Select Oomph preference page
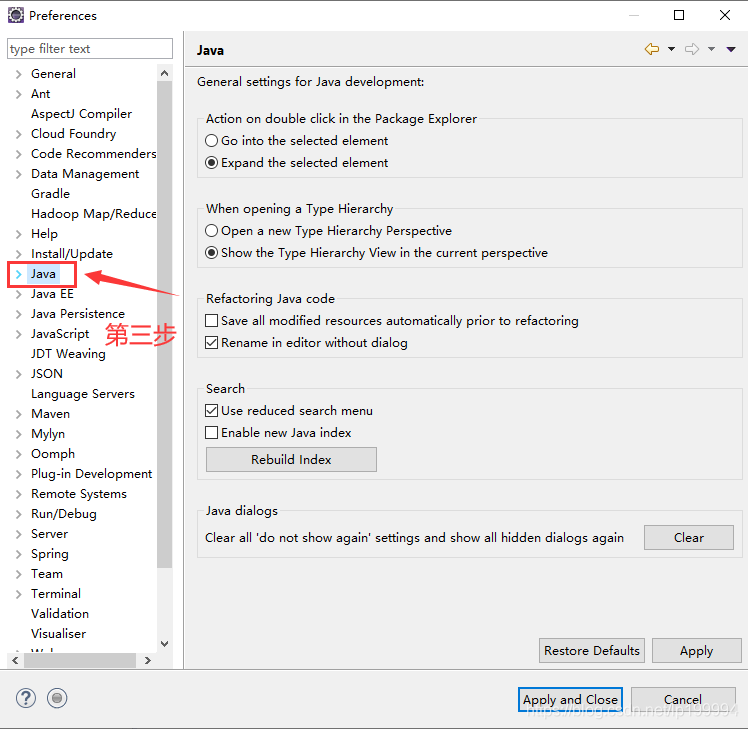Screen dimensions: 748x729 [53, 454]
